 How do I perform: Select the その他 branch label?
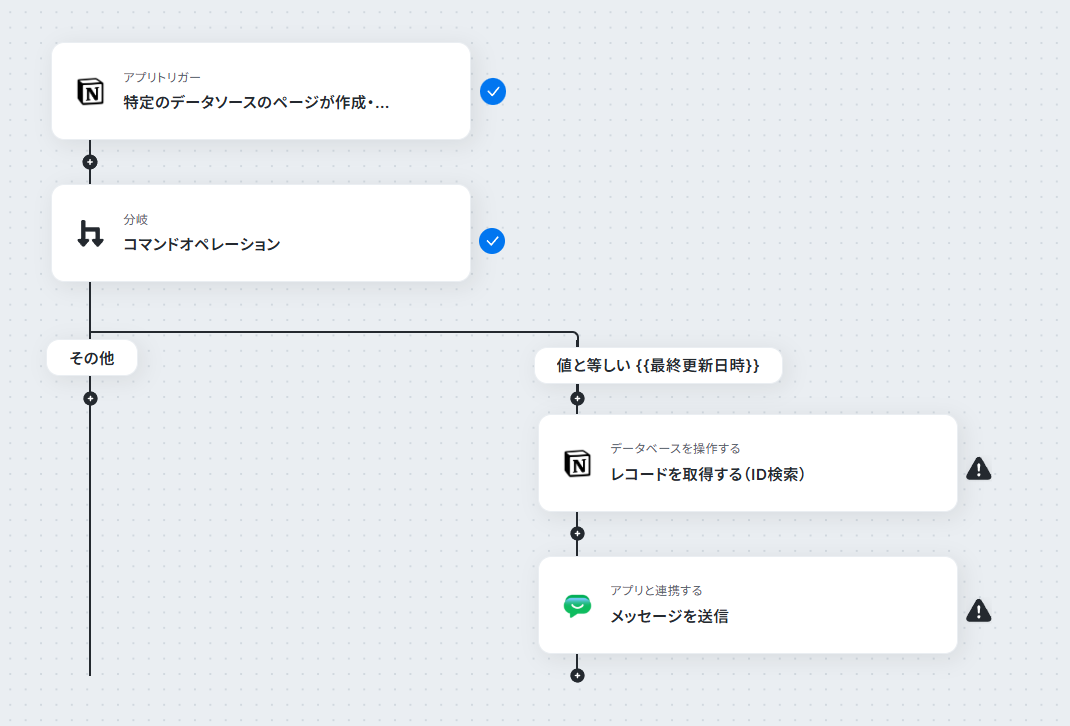click(x=92, y=358)
